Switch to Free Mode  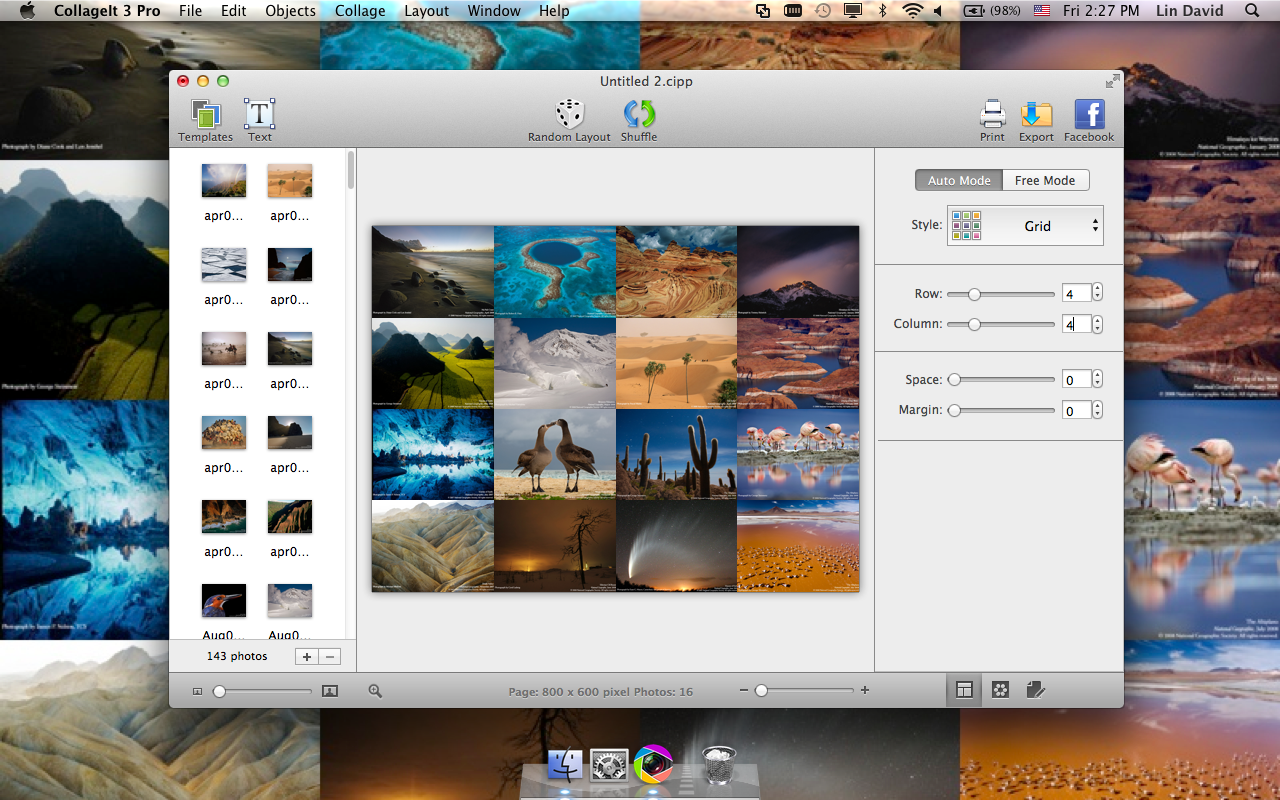pos(1045,180)
